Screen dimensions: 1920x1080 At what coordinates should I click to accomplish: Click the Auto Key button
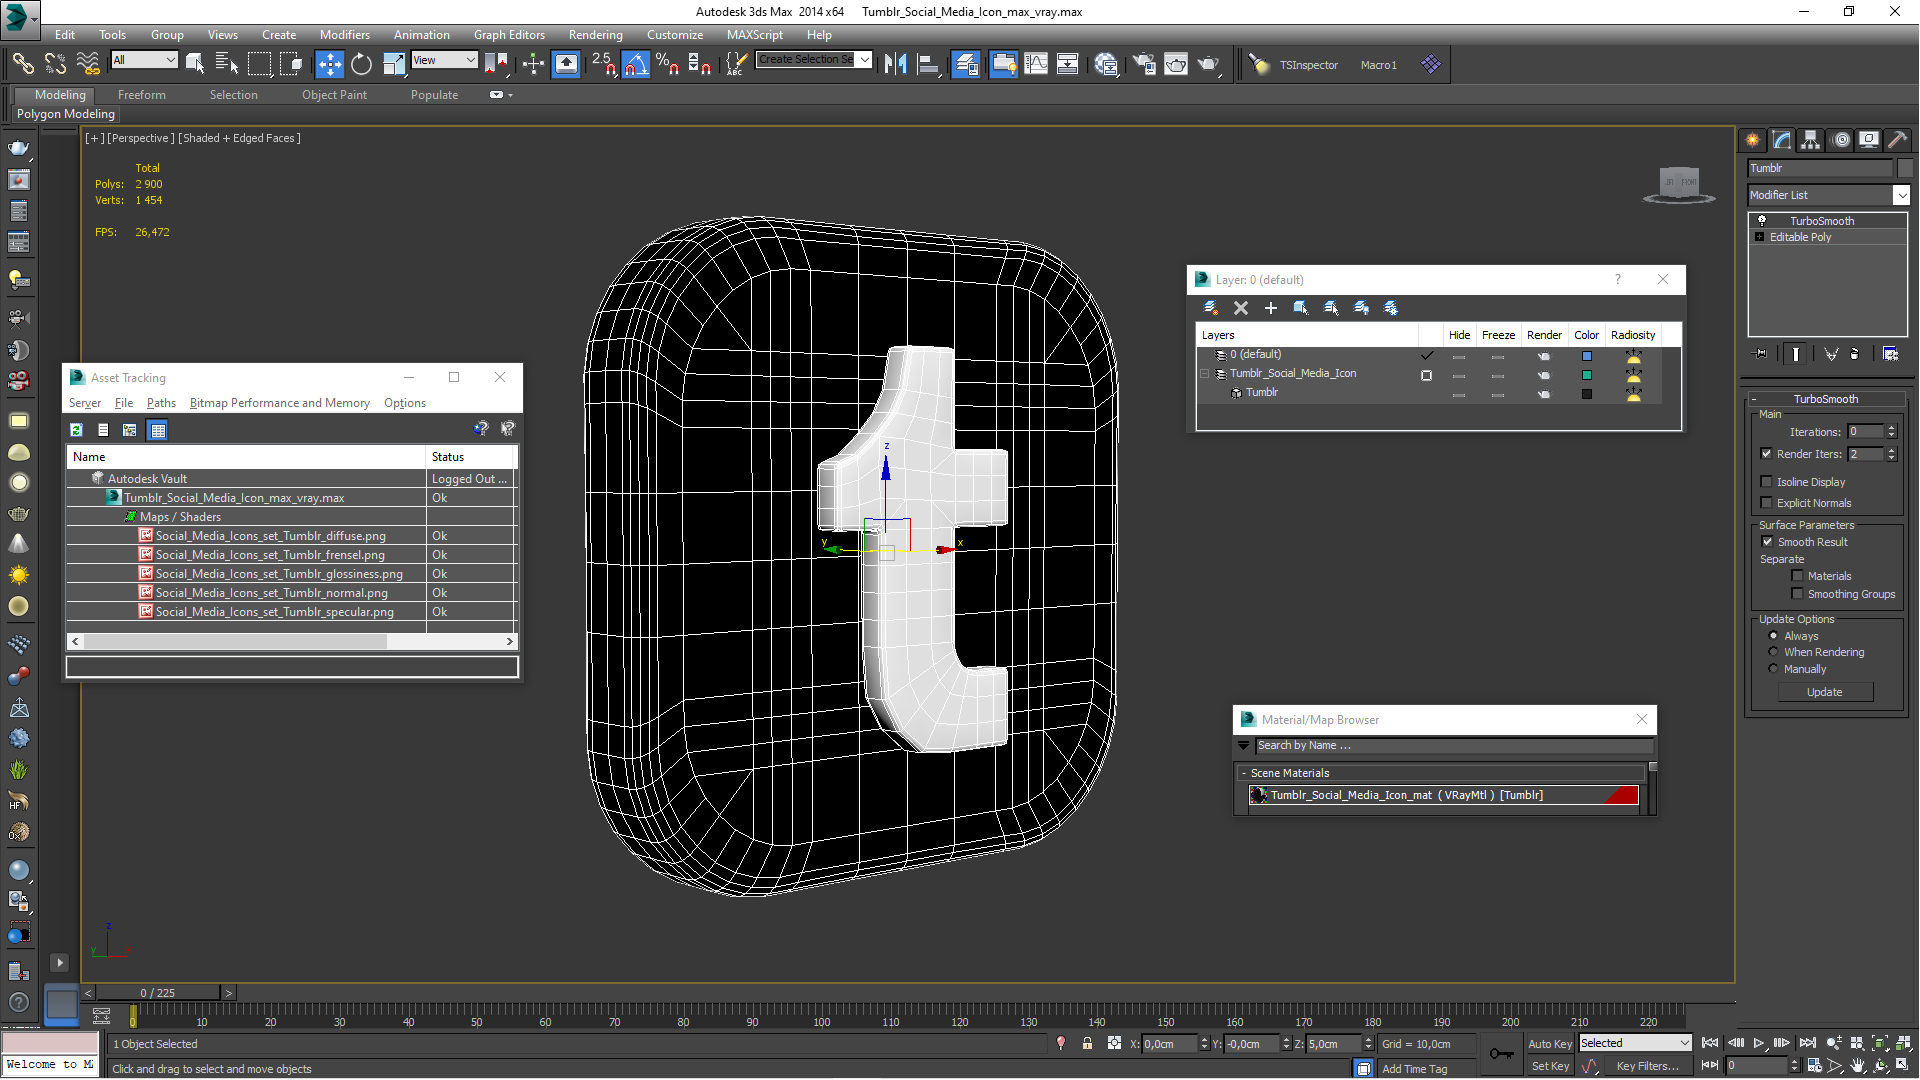[x=1550, y=1044]
